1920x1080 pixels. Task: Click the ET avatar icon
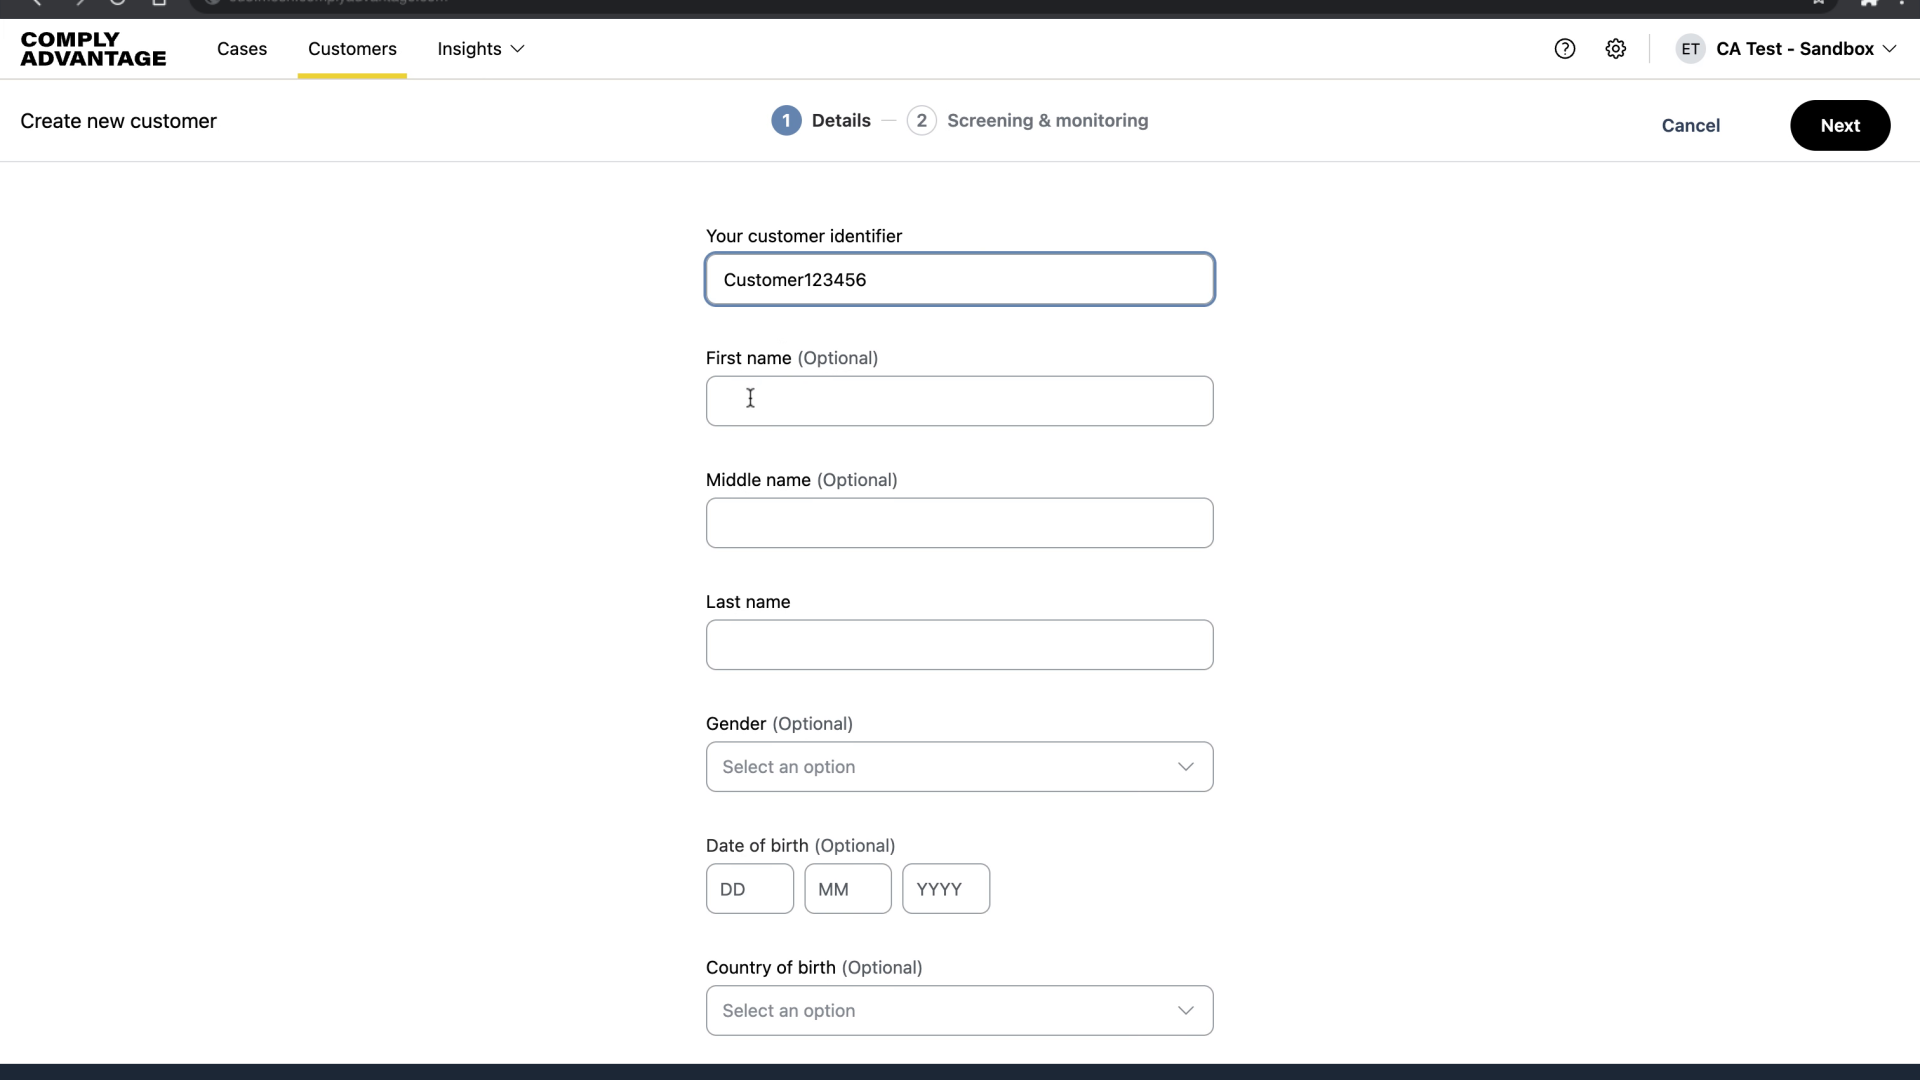[x=1690, y=48]
